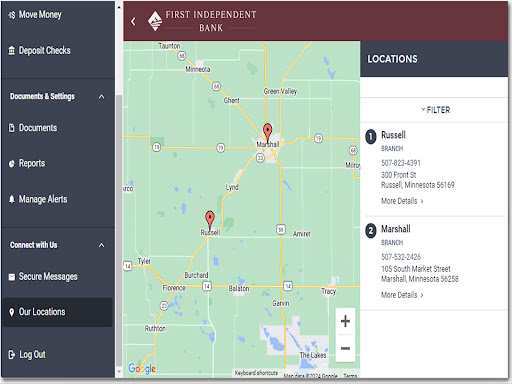Click the Deposit Checks bank icon
The image size is (512, 384).
[12, 51]
